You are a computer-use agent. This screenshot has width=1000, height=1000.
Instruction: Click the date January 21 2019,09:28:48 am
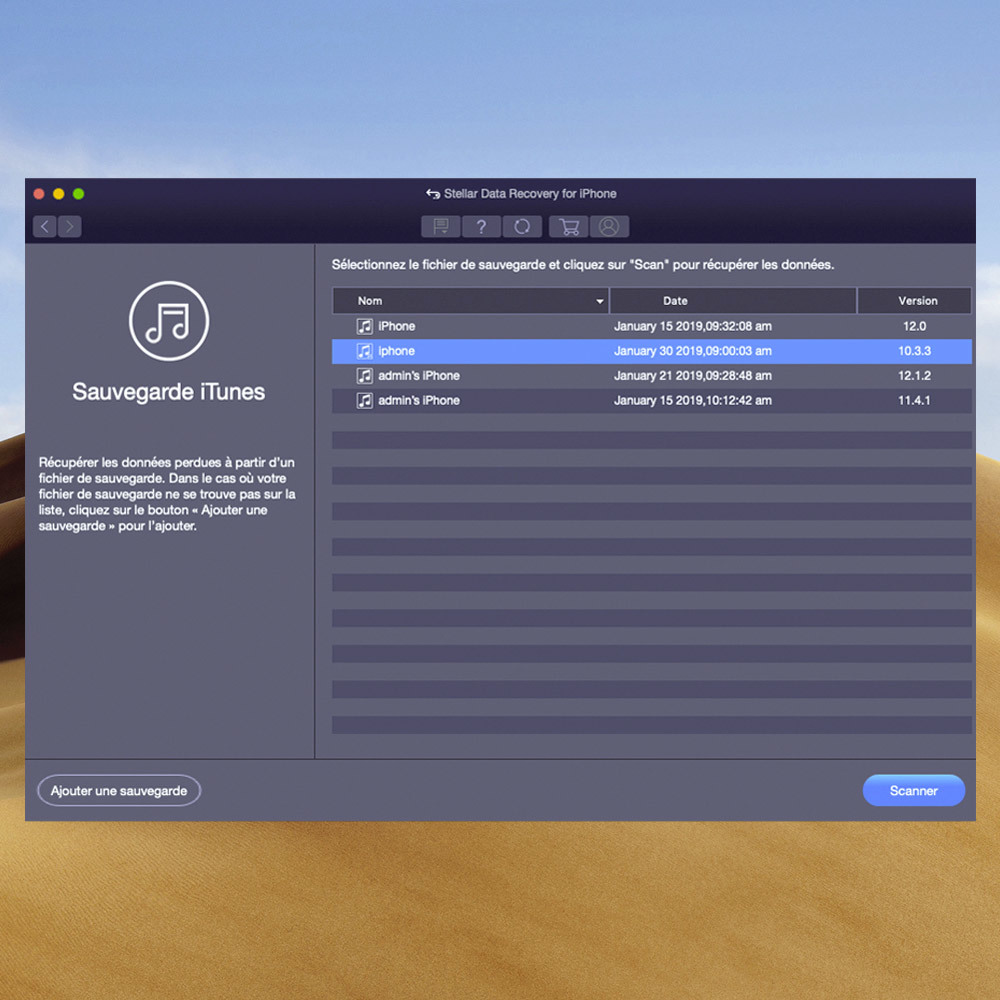click(x=693, y=376)
